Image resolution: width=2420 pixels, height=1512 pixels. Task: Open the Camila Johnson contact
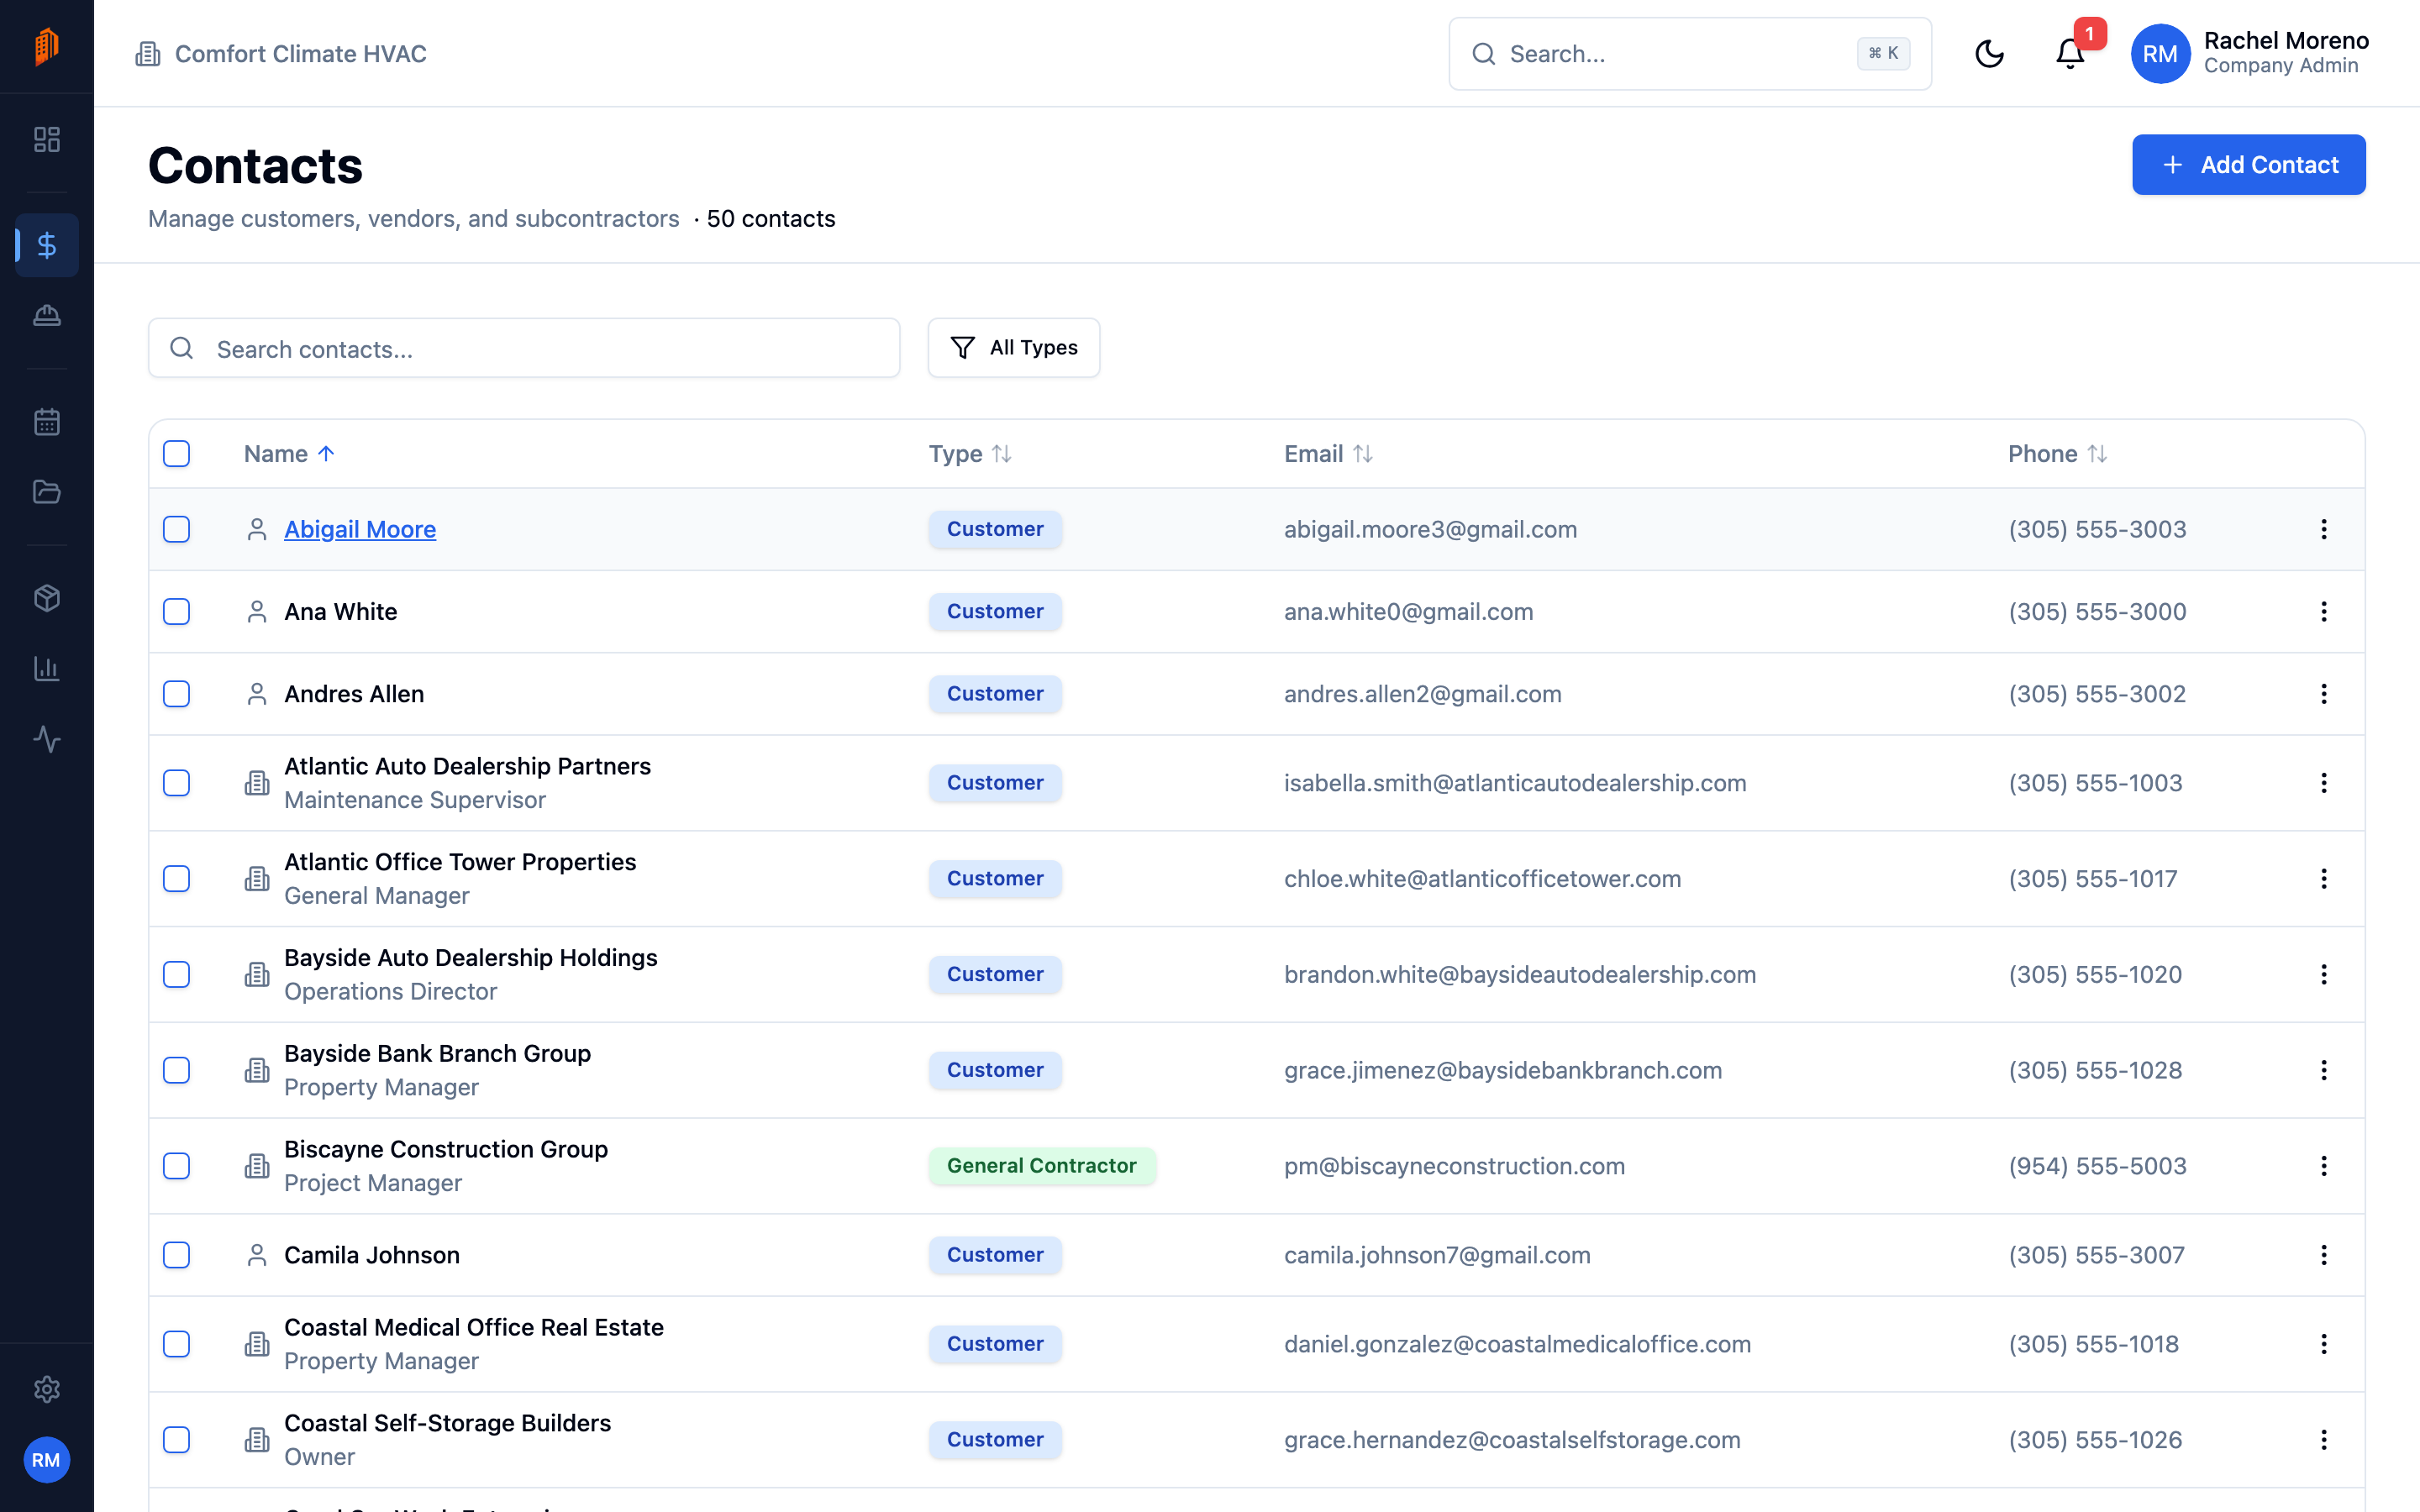(372, 1255)
